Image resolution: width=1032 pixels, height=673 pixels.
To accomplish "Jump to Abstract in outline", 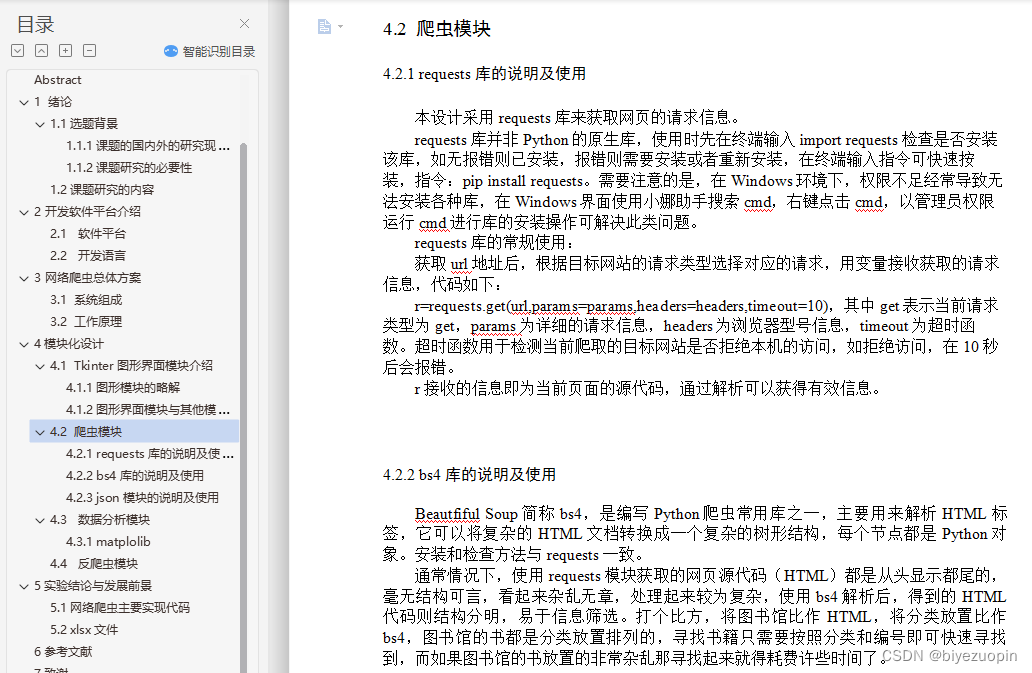I will coord(58,80).
